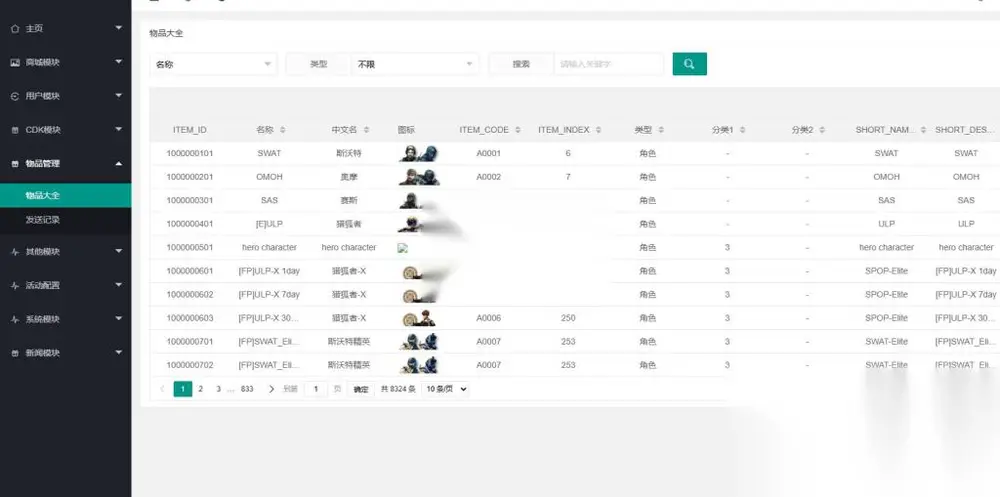Click ITEM_ID cell 1000000601

190,272
